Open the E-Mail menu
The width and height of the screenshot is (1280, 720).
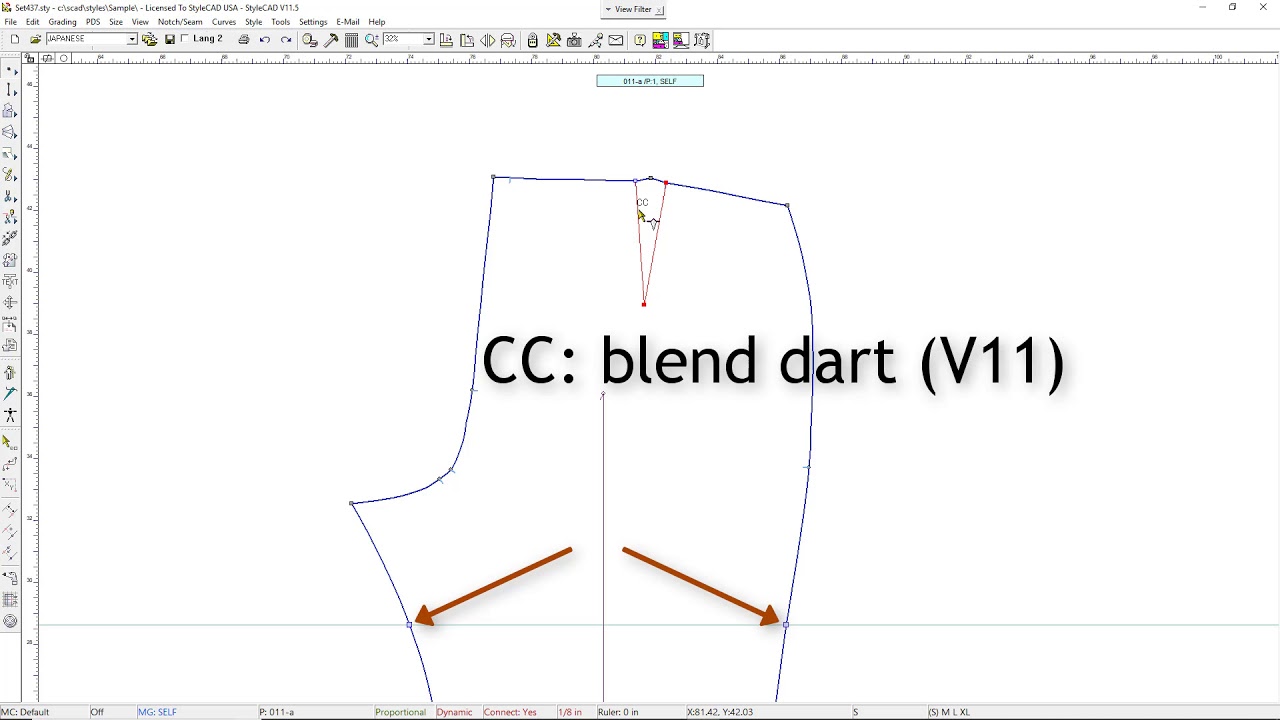tap(348, 22)
